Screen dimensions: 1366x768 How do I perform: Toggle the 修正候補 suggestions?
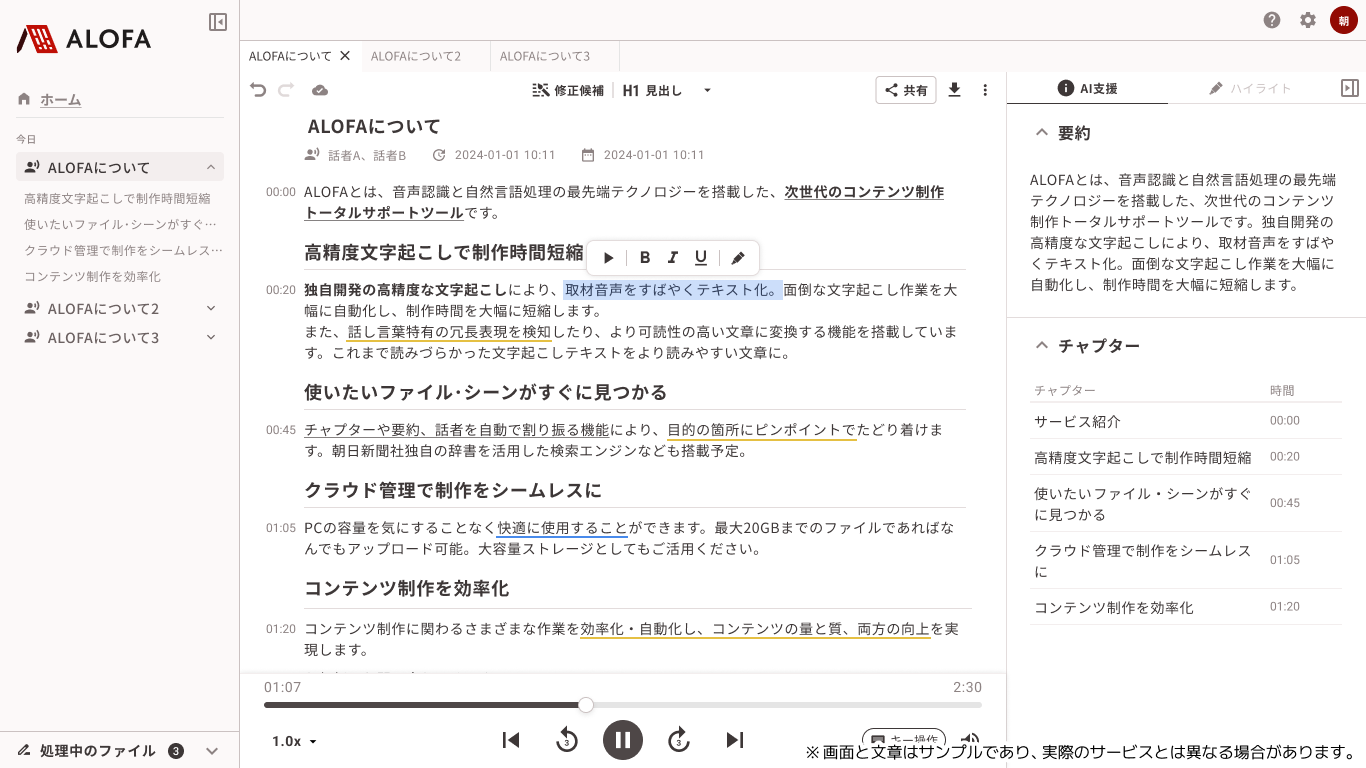(568, 90)
